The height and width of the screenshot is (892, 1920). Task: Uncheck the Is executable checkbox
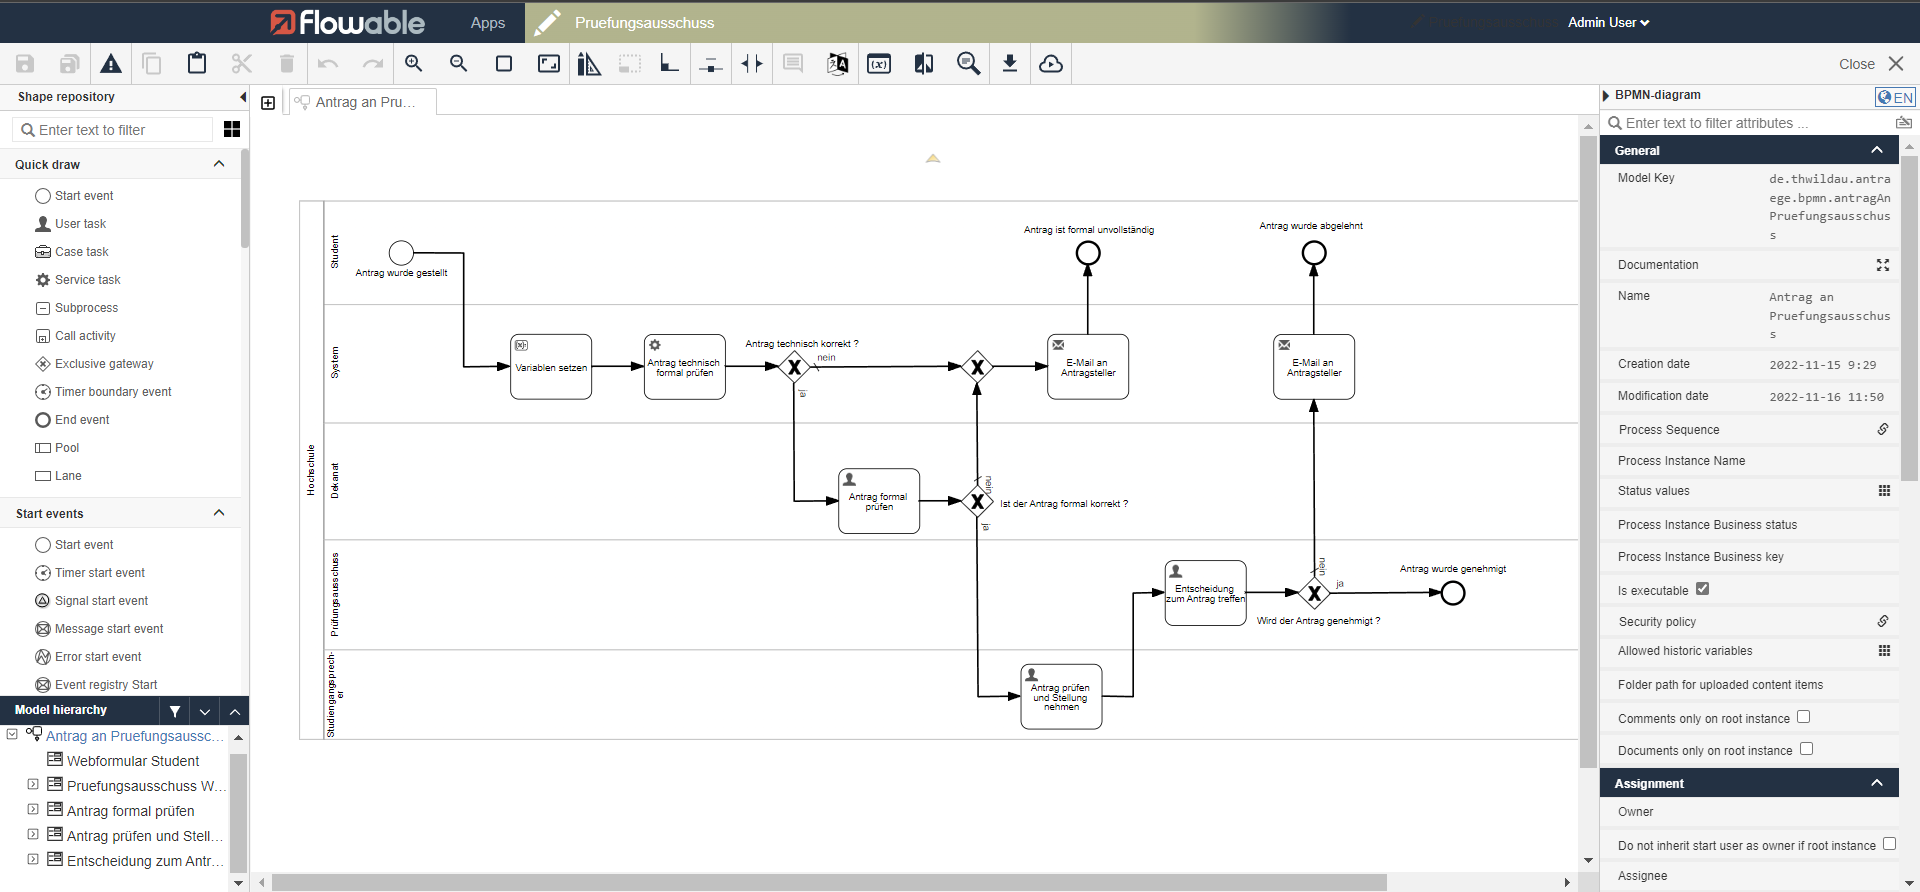1703,589
